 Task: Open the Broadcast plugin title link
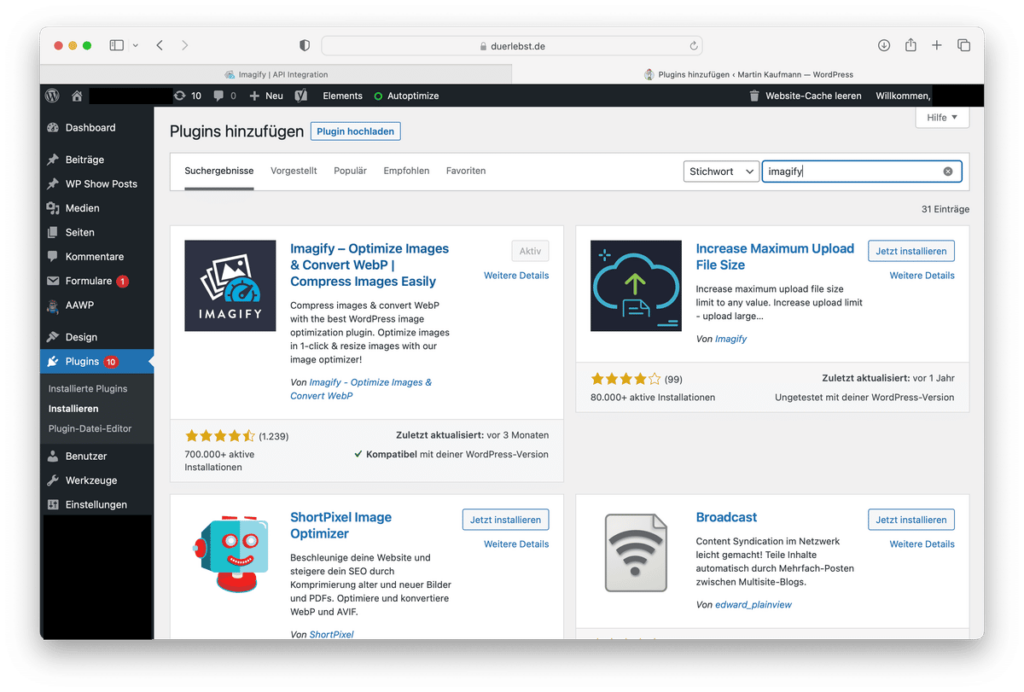(x=726, y=517)
